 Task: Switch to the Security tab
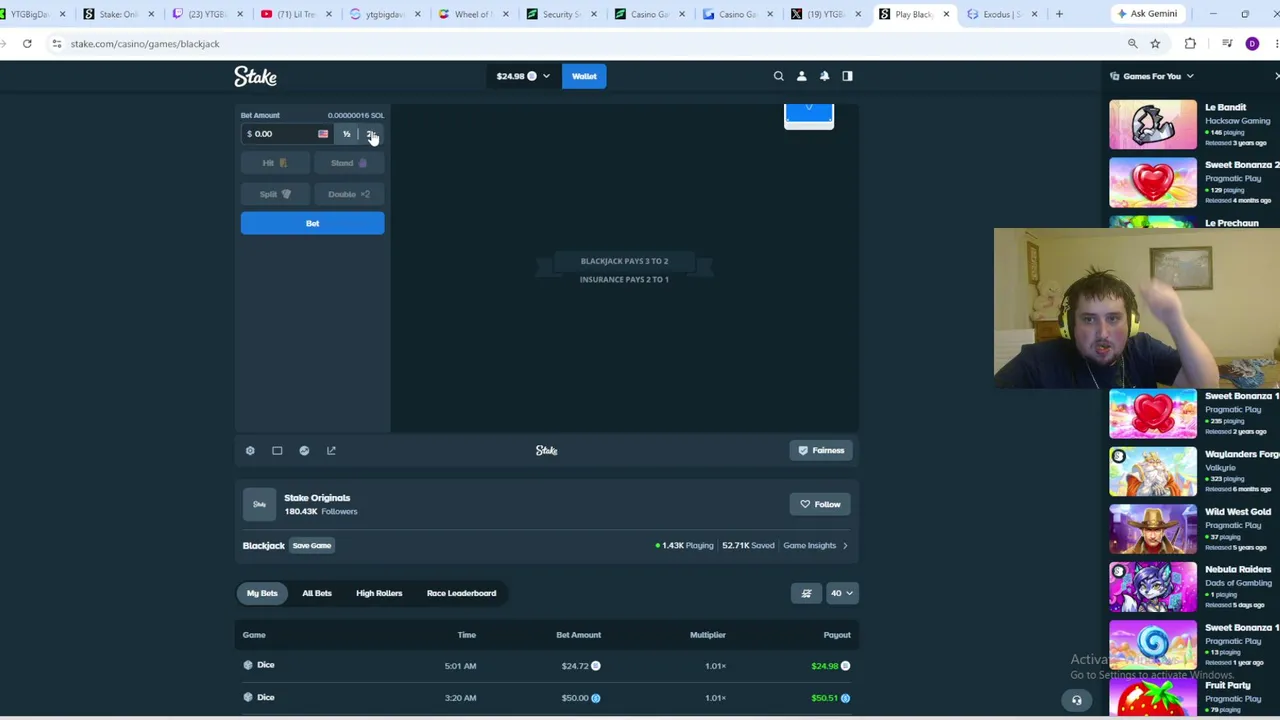point(560,14)
